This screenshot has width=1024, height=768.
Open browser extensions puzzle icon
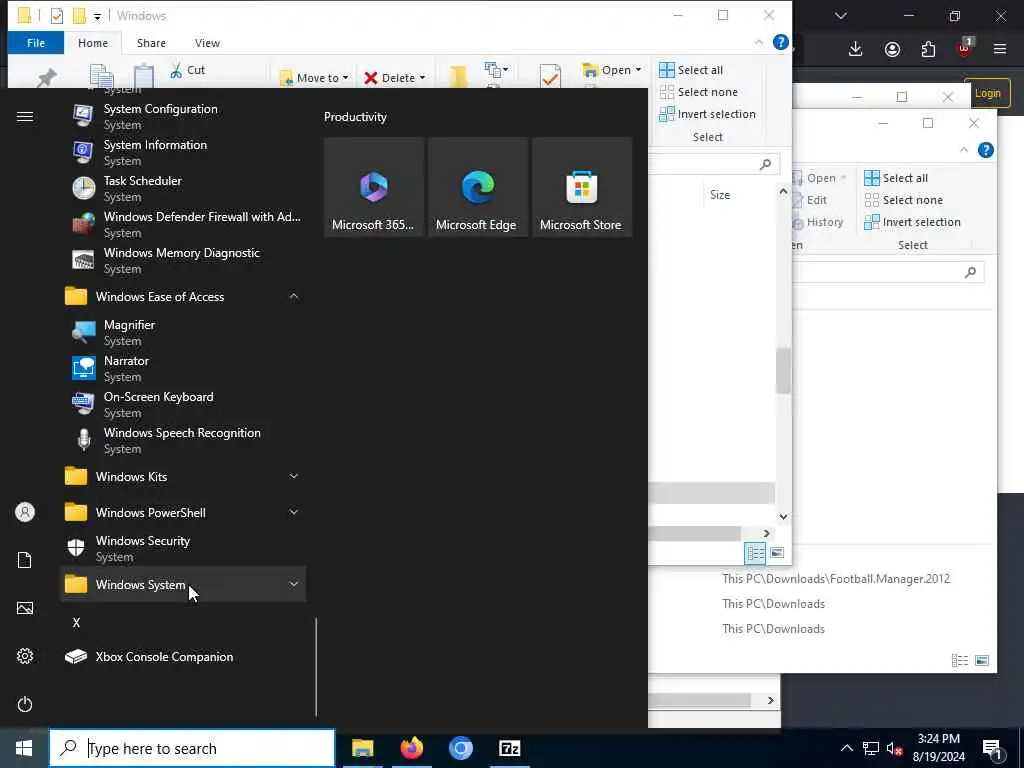928,49
